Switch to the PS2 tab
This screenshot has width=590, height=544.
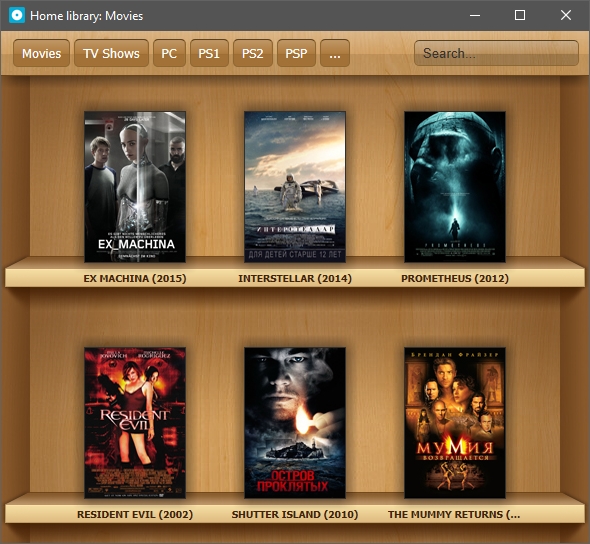(252, 53)
